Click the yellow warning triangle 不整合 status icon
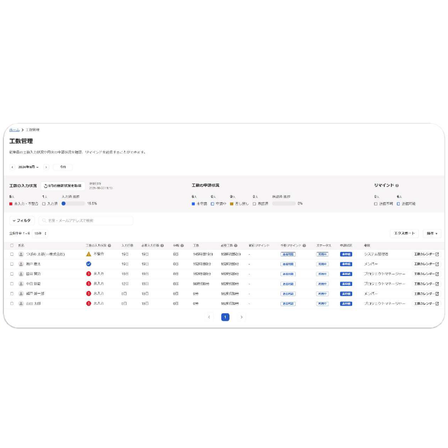This screenshot has height=448, width=448. click(x=88, y=254)
